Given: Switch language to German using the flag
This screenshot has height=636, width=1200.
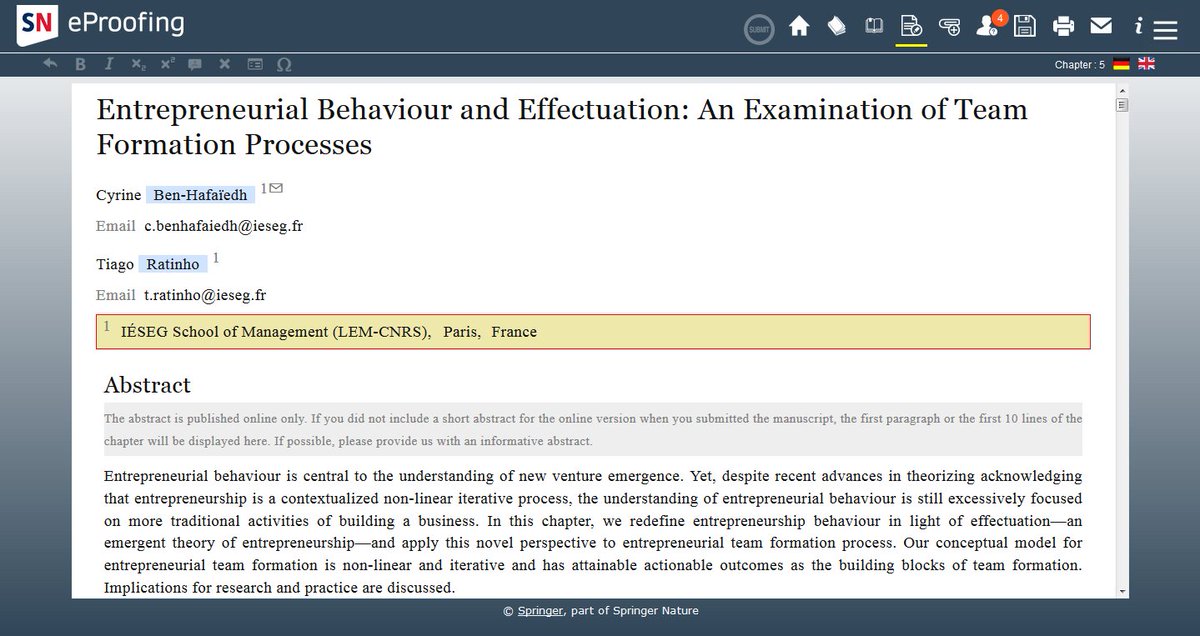Looking at the screenshot, I should pos(1121,64).
